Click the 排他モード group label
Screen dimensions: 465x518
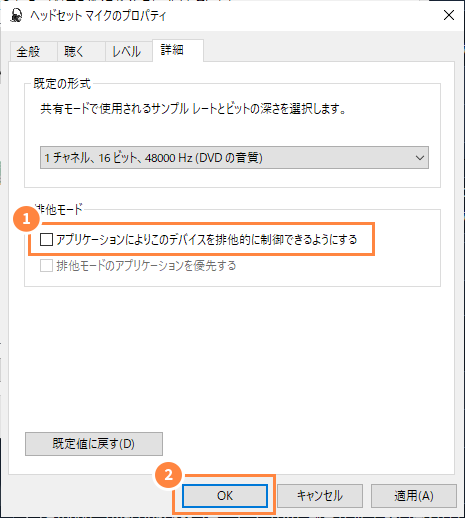[58, 210]
